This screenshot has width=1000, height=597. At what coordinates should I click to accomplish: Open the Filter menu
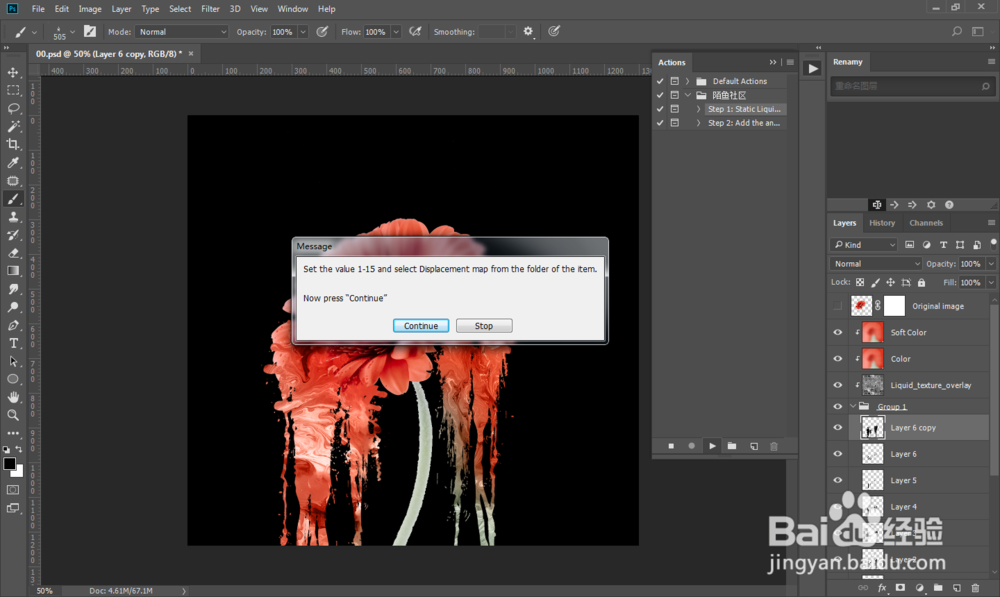tap(210, 9)
